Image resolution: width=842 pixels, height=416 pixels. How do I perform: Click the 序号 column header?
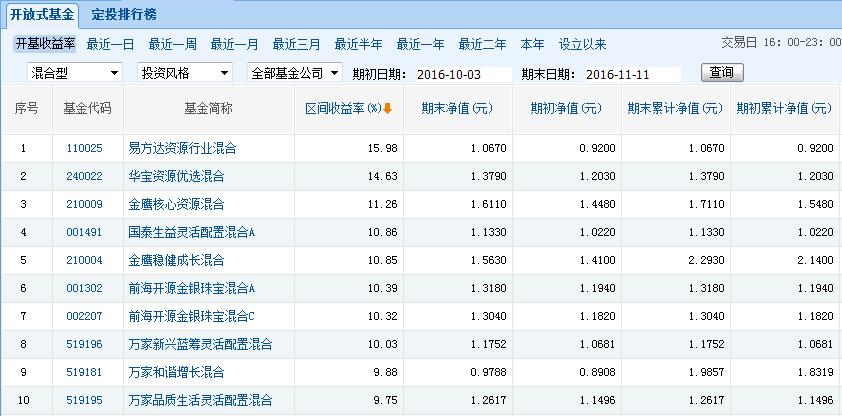point(26,109)
